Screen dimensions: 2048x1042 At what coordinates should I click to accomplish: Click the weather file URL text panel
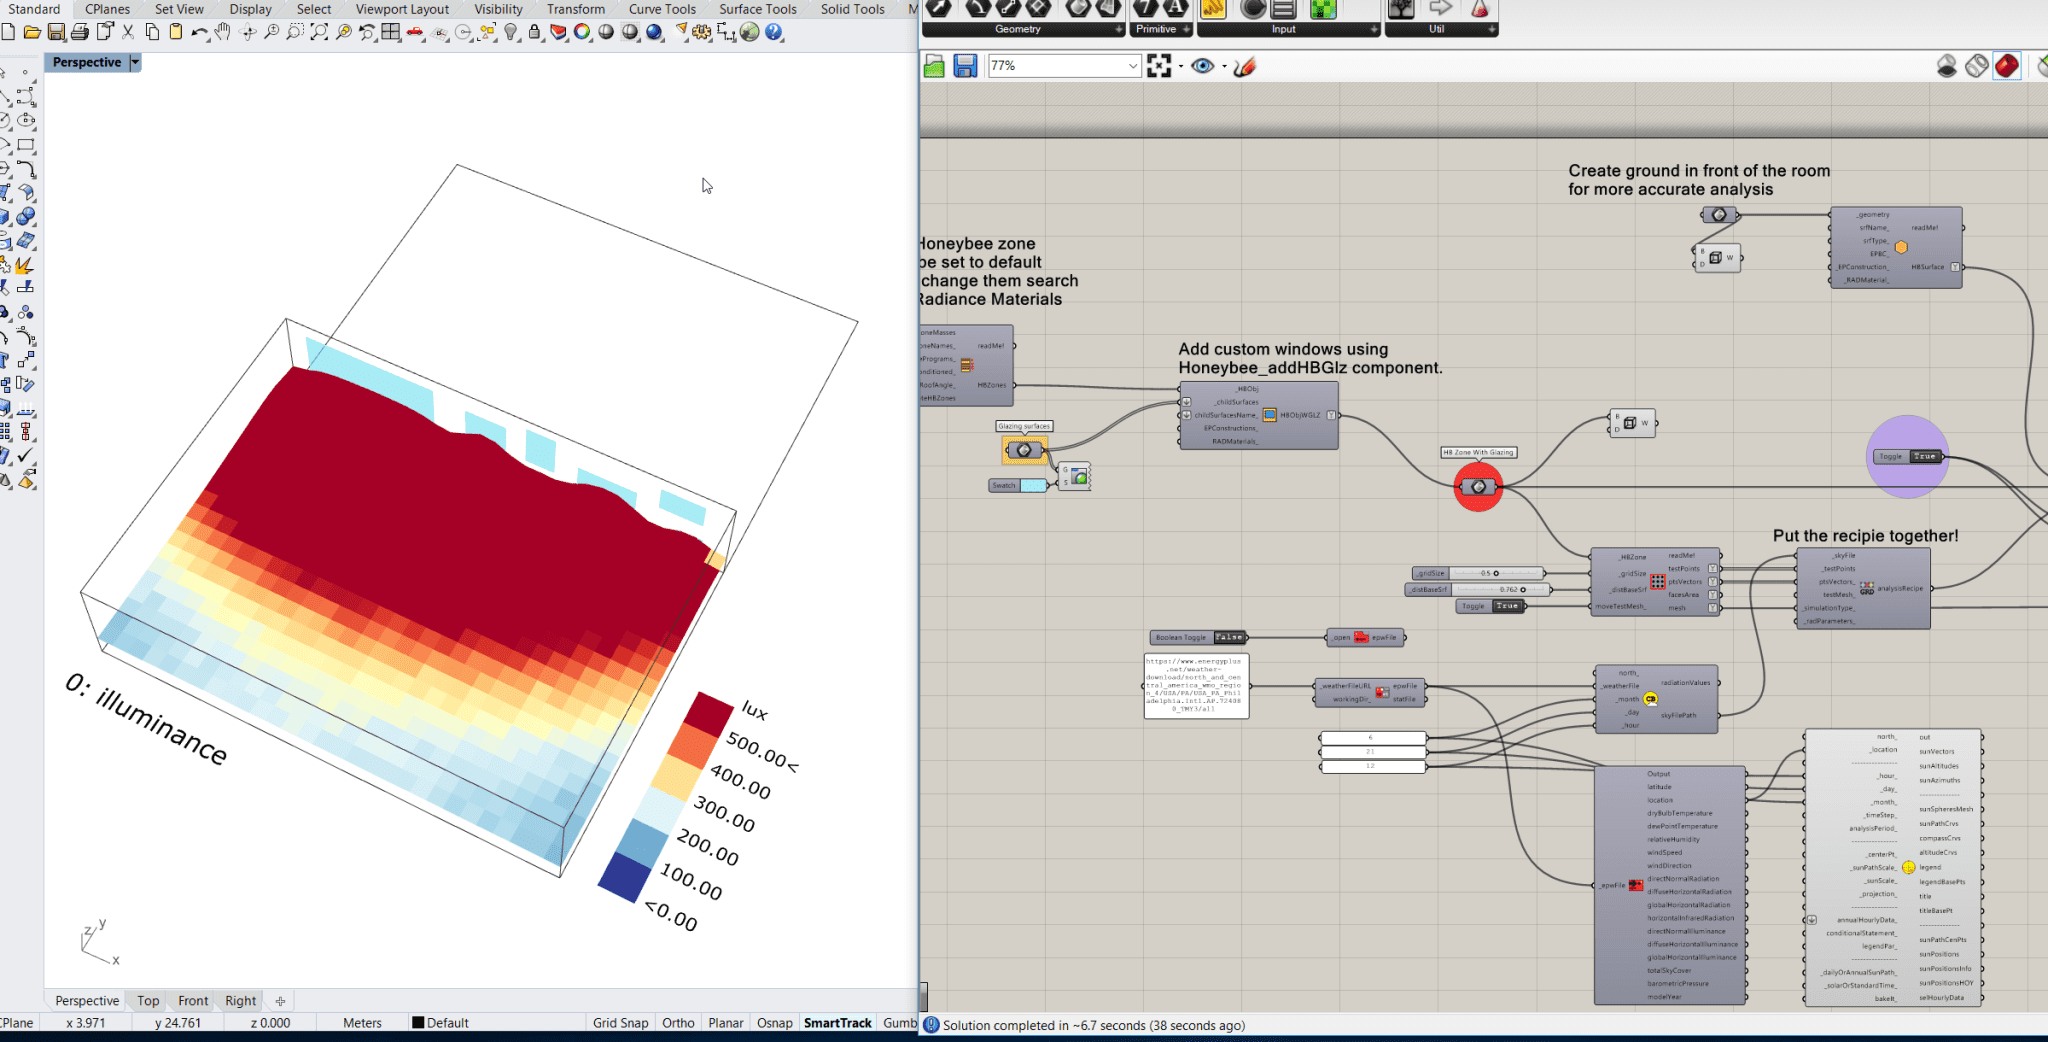coord(1196,685)
